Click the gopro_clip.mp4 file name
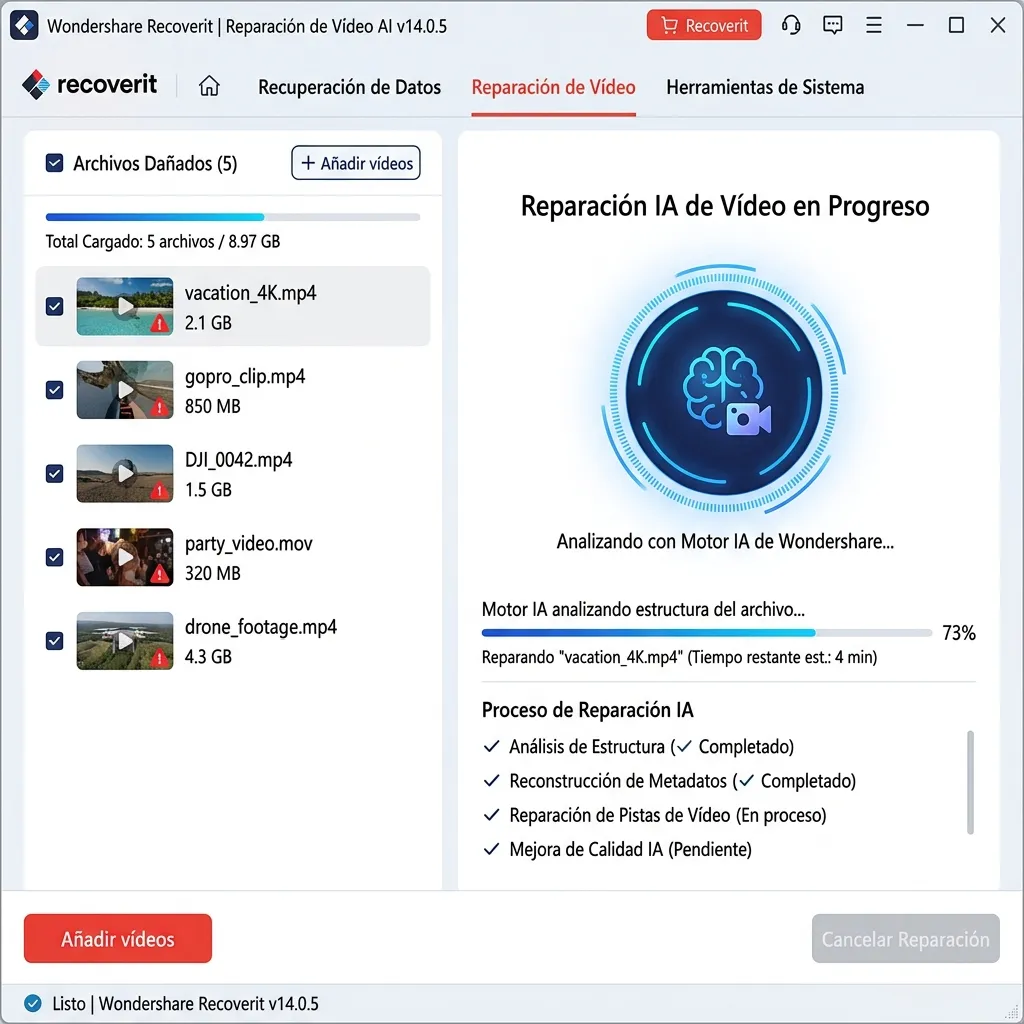The image size is (1024, 1024). tap(245, 377)
